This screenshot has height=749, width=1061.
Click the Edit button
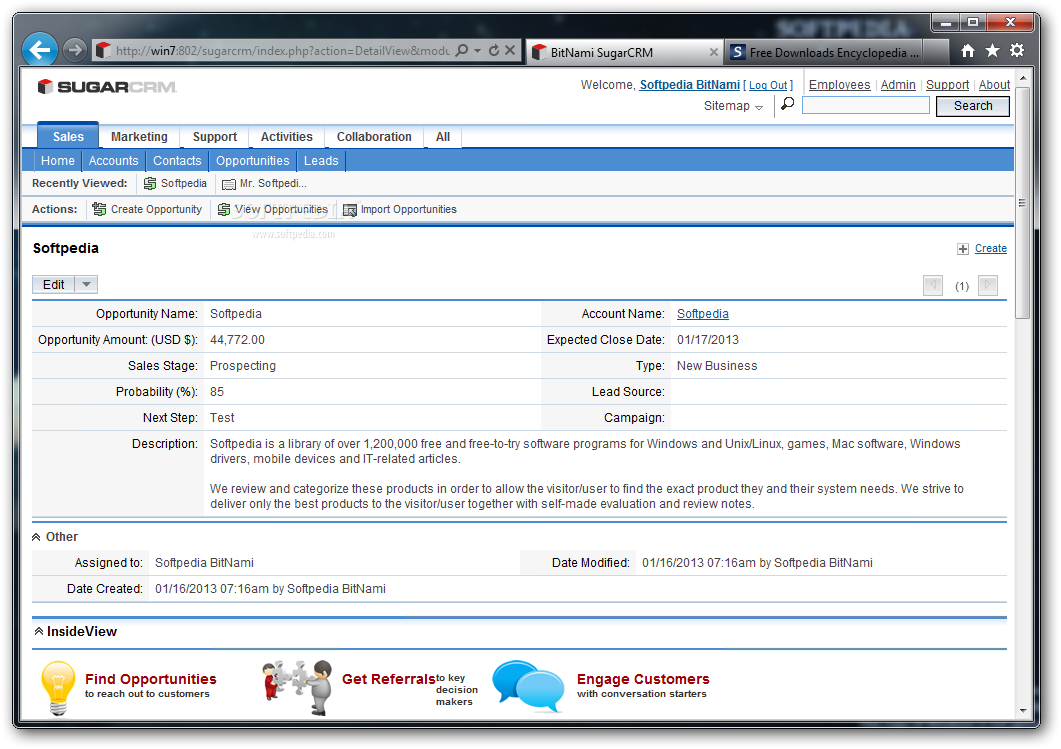point(53,285)
